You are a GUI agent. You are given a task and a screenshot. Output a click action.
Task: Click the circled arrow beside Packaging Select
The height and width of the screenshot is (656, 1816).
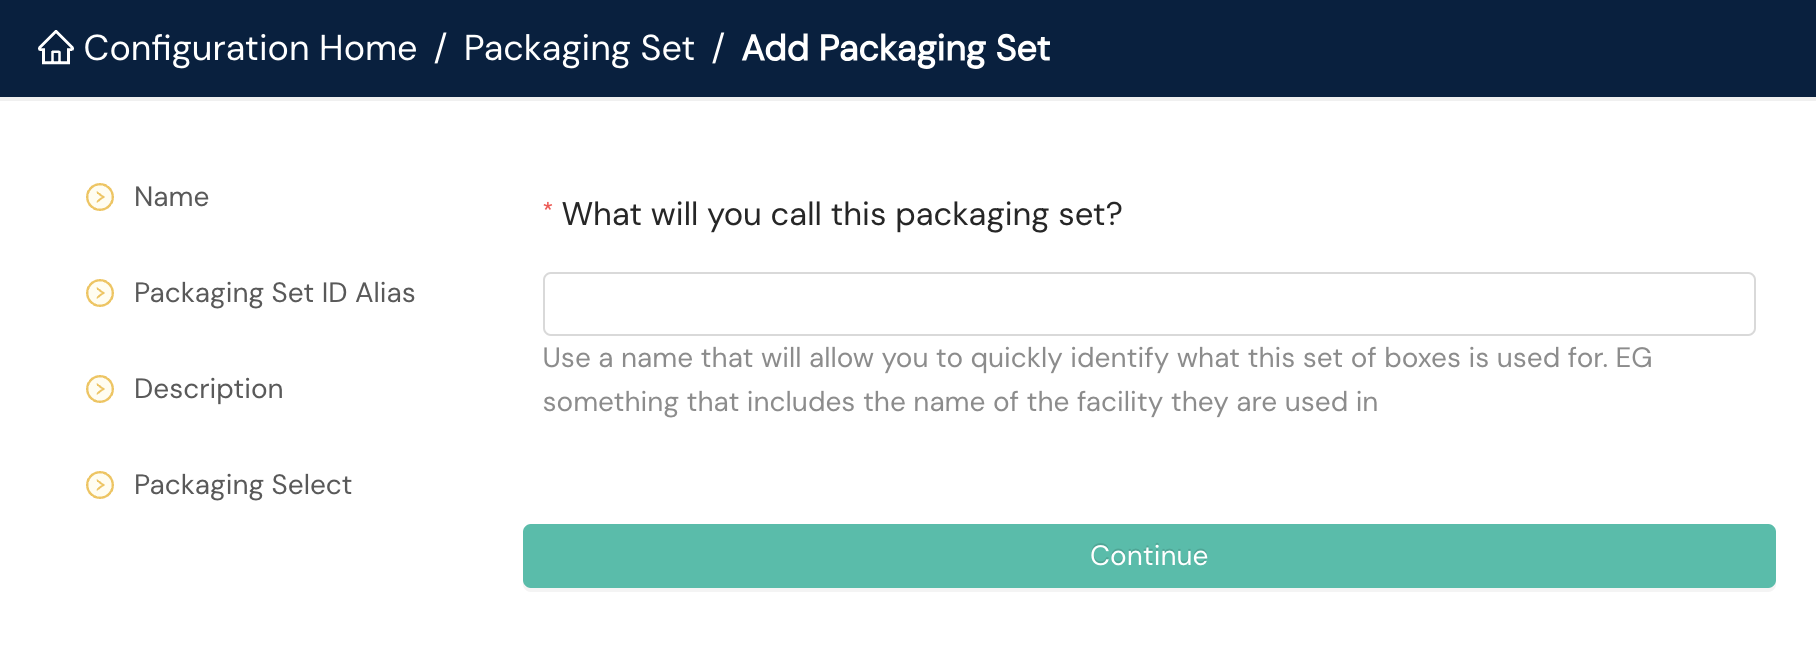pyautogui.click(x=100, y=486)
